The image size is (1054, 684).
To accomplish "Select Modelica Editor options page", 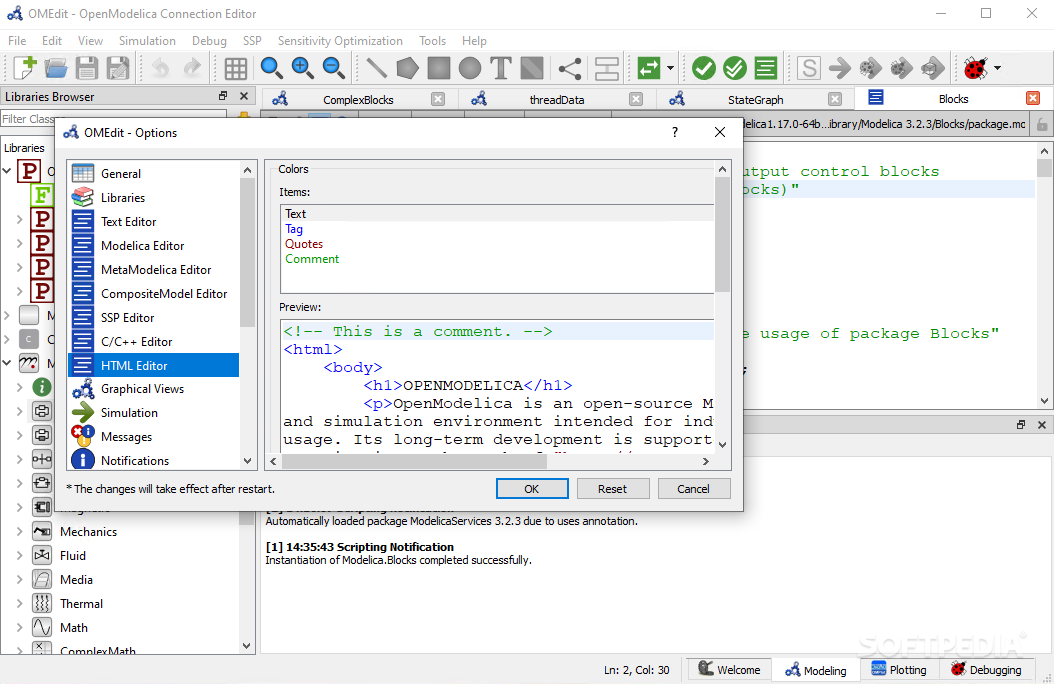I will click(x=154, y=246).
